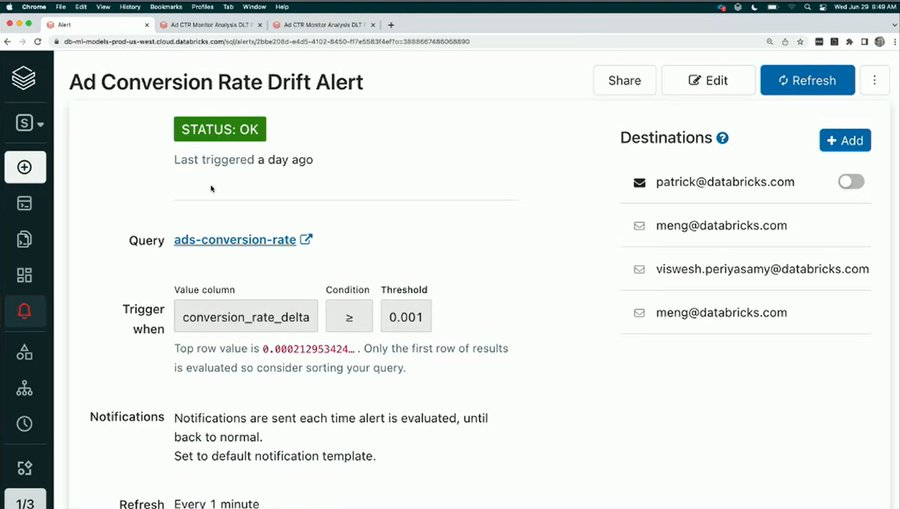
Task: Open the Extensions puzzle icon
Action: 849,42
